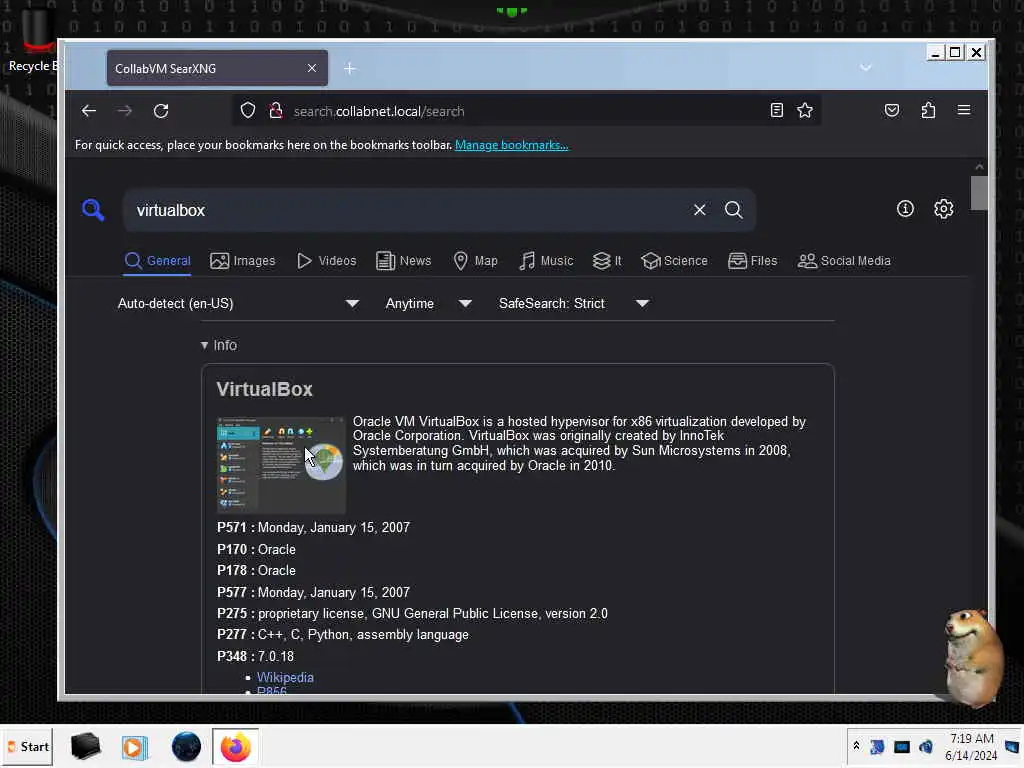Close the CollabVM SearXNG tab
This screenshot has height=768, width=1024.
(x=312, y=69)
